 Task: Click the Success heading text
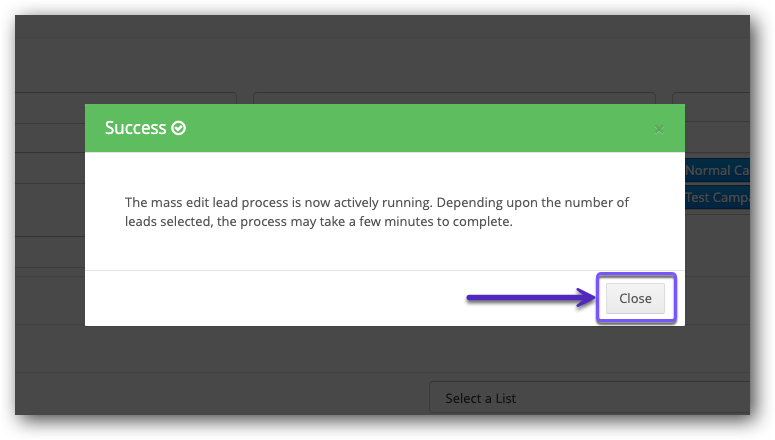(x=135, y=128)
